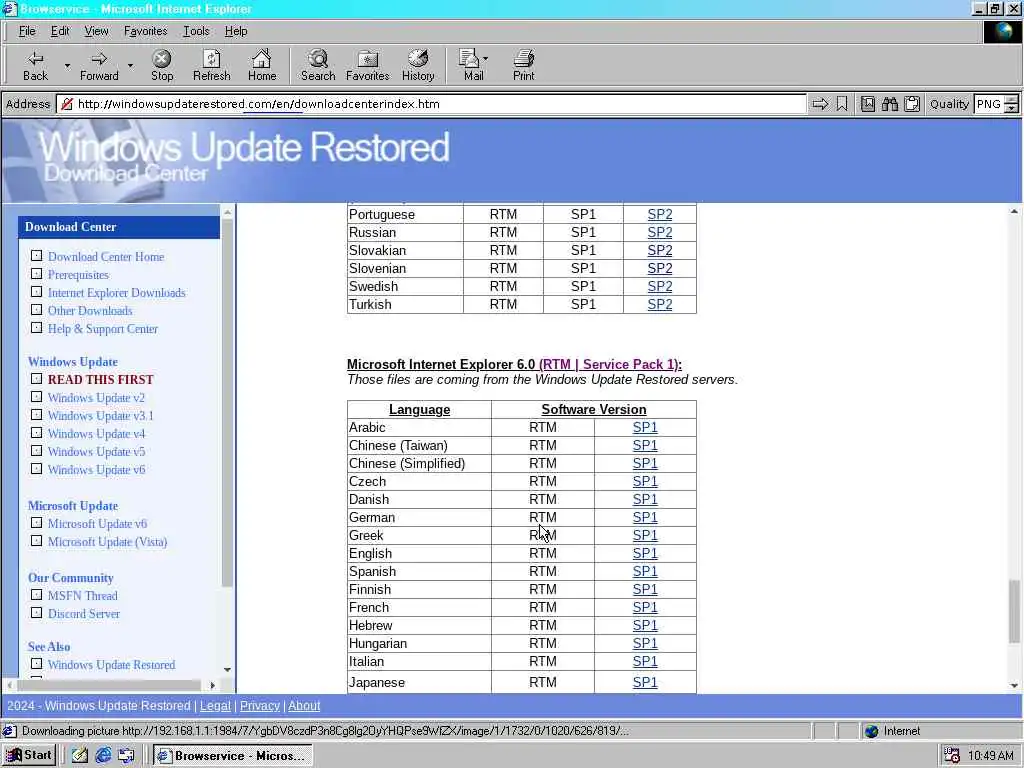Open the Search pane
Viewport: 1024px width, 768px height.
(318, 65)
